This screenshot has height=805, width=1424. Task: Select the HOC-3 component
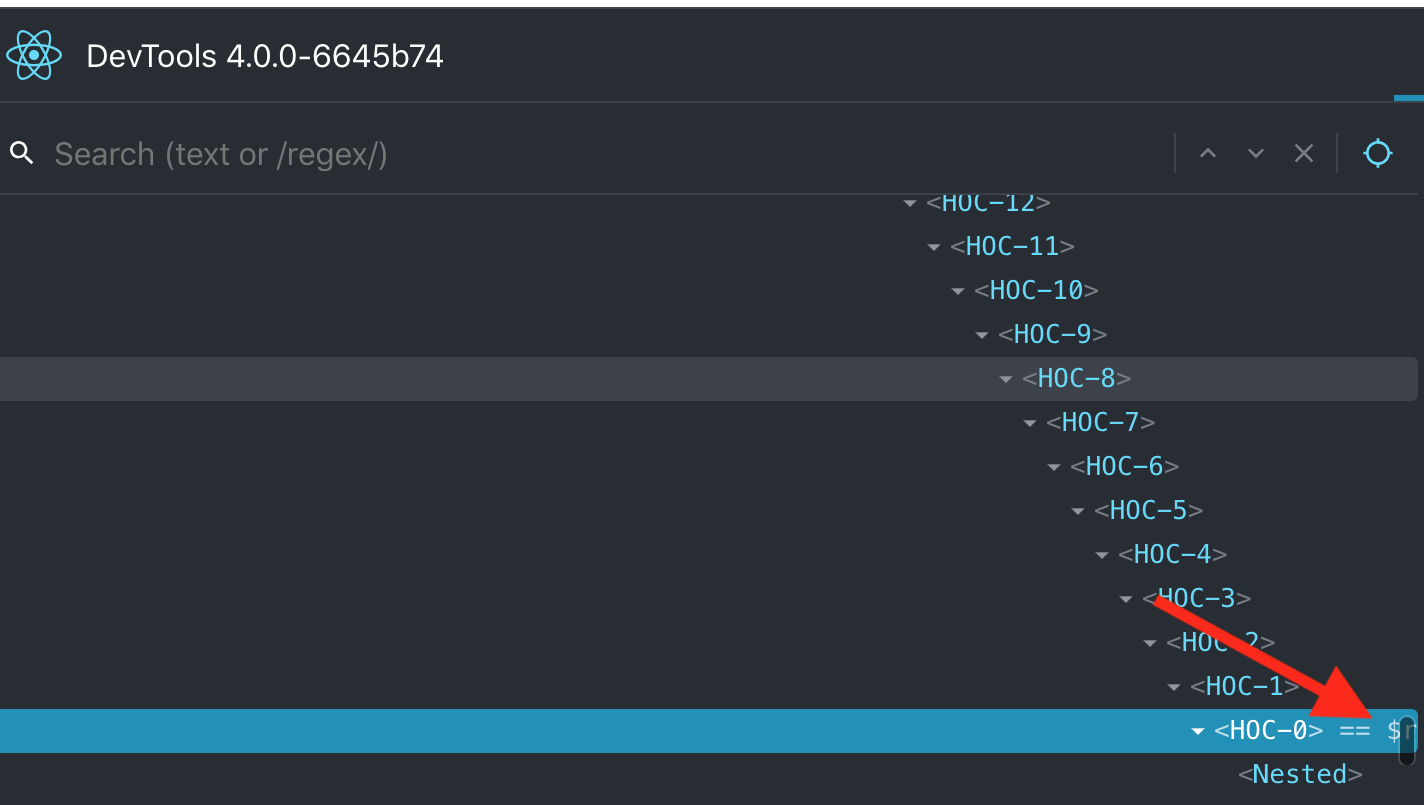(1197, 597)
